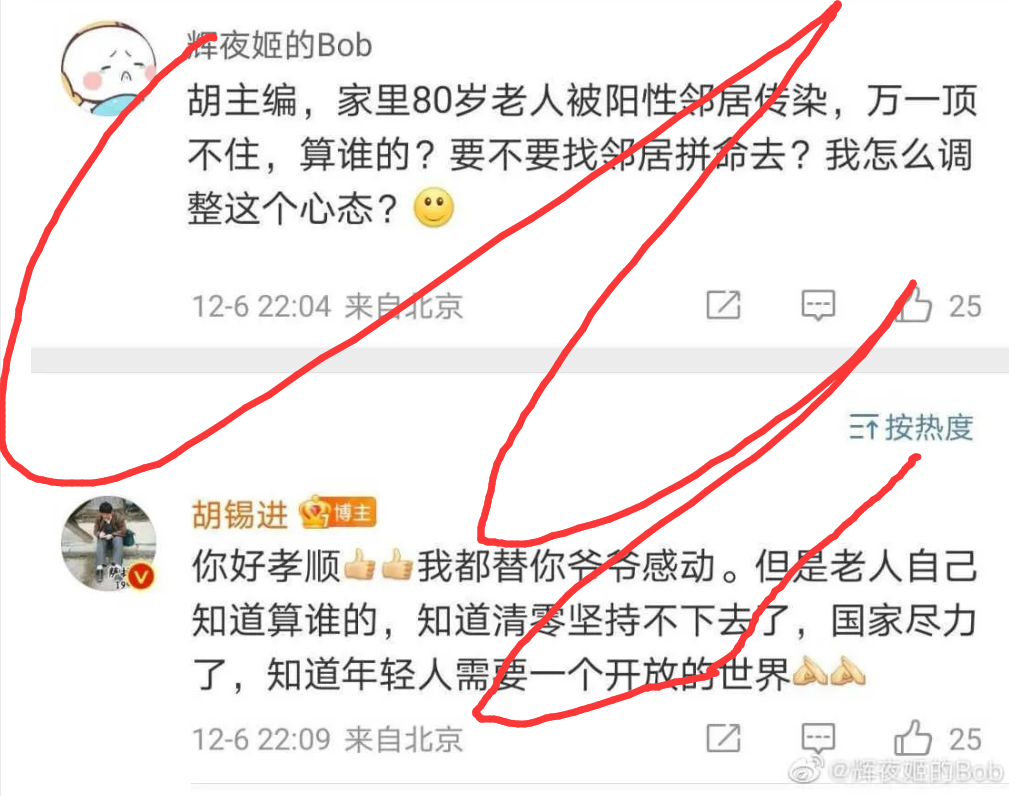Click the 12-6 22:04 来自北京 timestamp
The image size is (1009, 796).
tap(328, 306)
